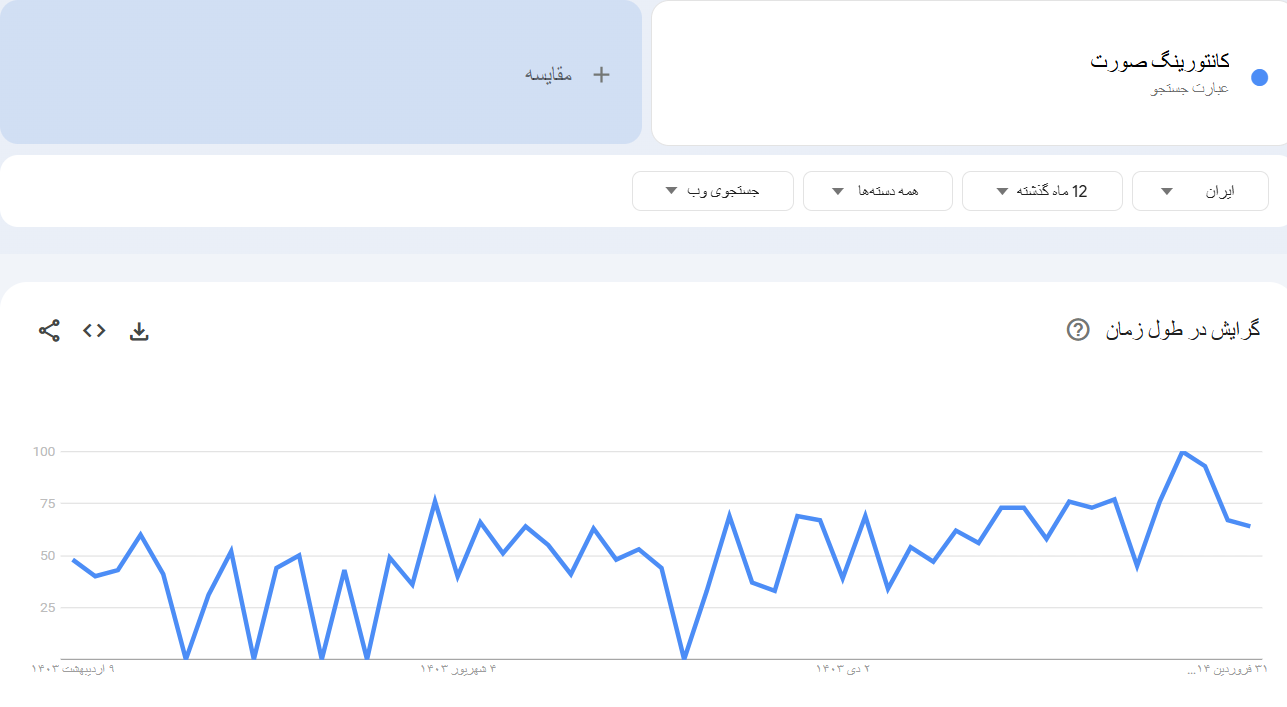This screenshot has height=707, width=1287.
Task: Click the 100 label on the vertical axis
Action: (x=43, y=452)
